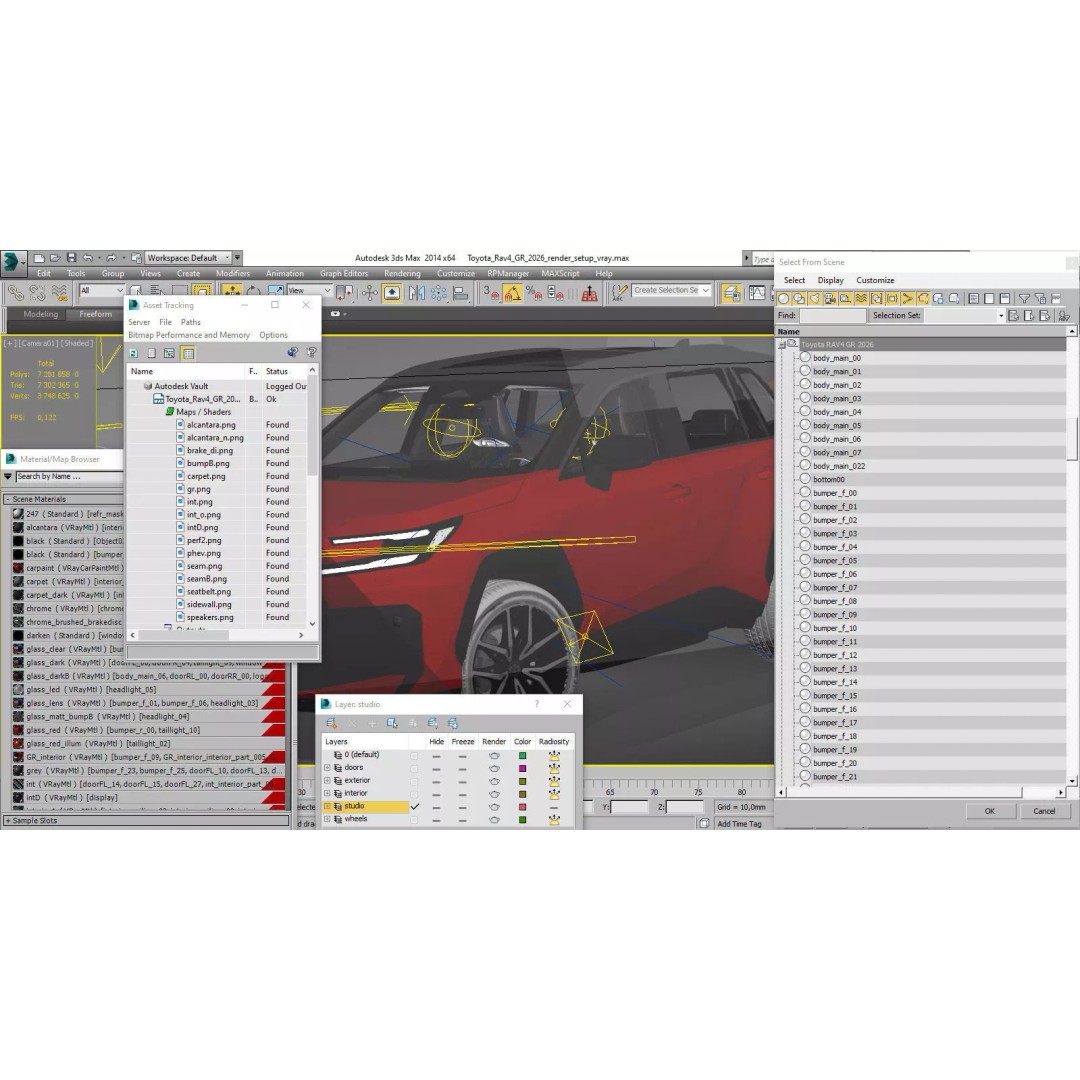Switch to the Freeform ribbon tab
This screenshot has height=1080, width=1080.
pos(95,314)
